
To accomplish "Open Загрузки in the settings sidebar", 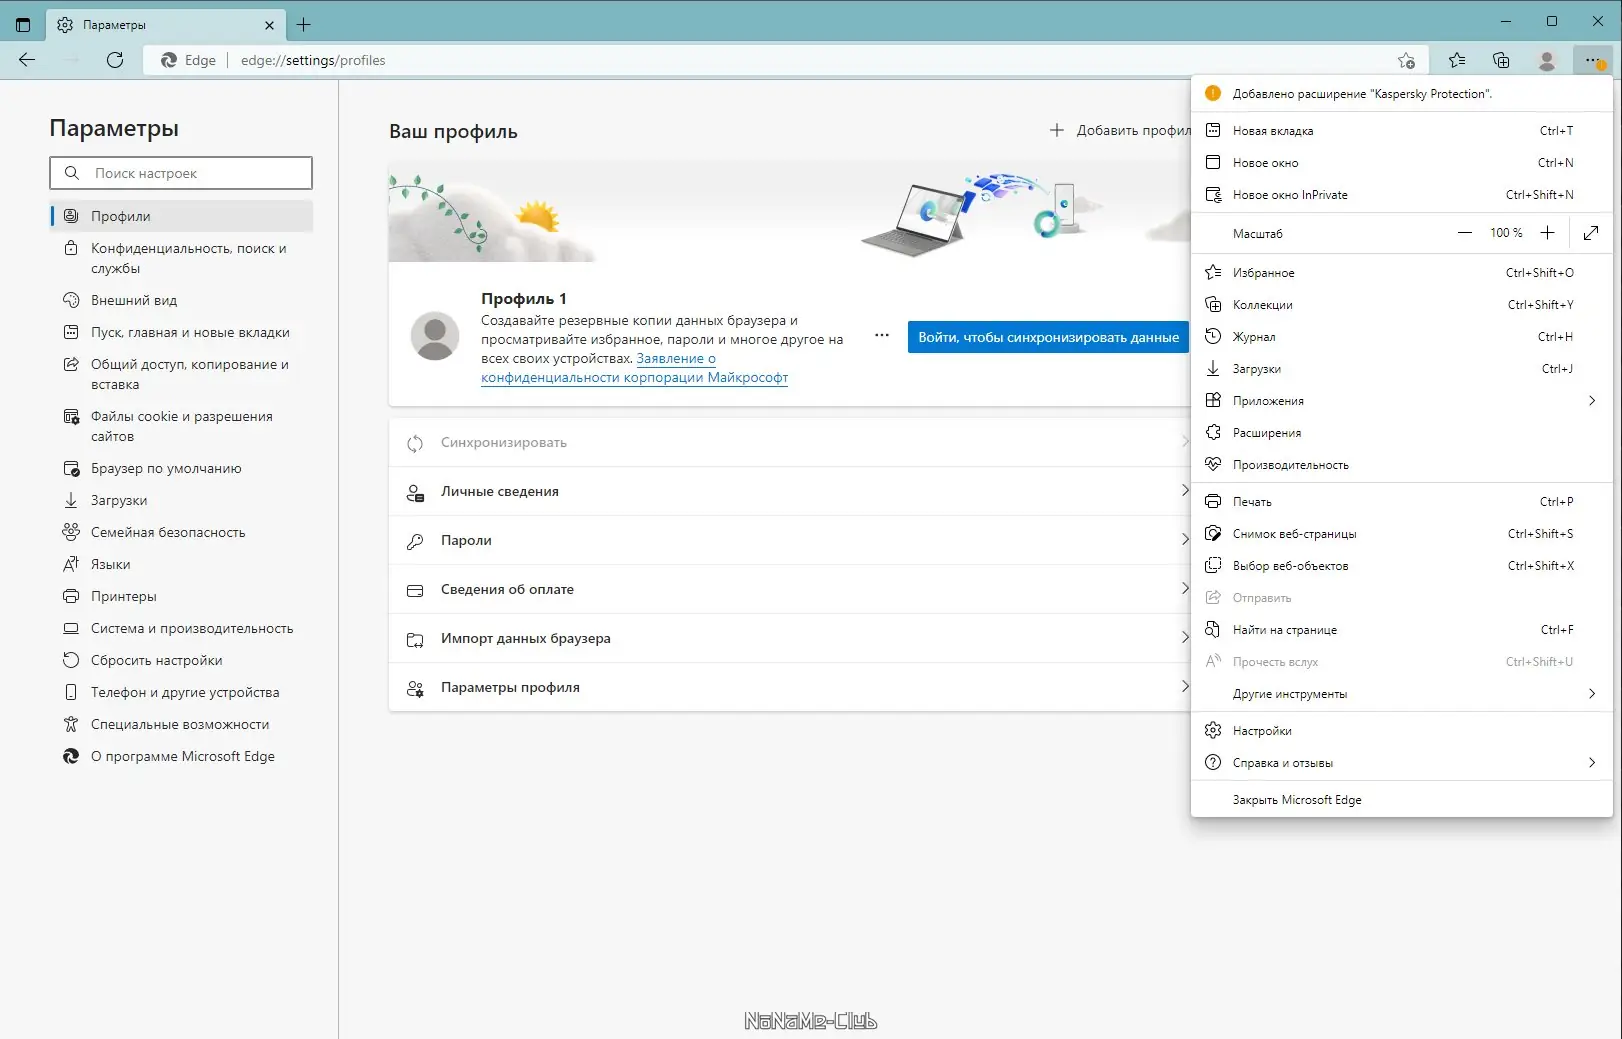I will tap(182, 500).
